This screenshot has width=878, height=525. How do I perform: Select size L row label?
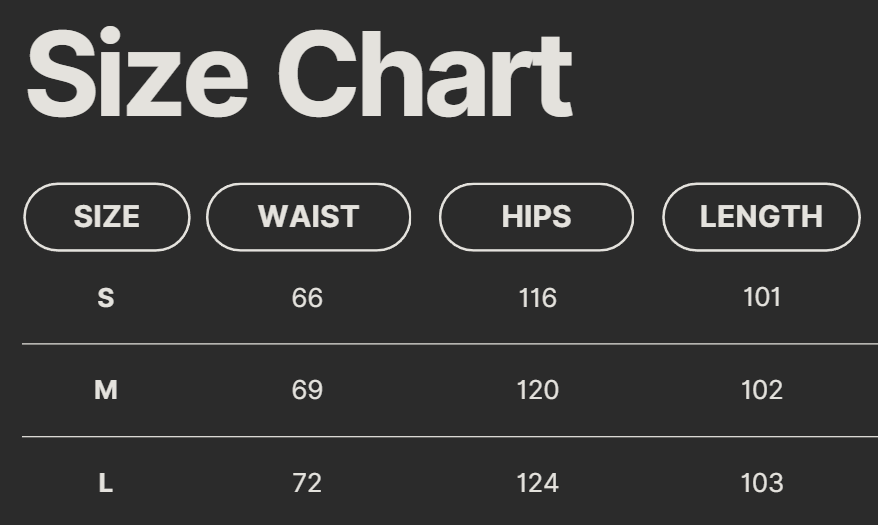[x=106, y=483]
